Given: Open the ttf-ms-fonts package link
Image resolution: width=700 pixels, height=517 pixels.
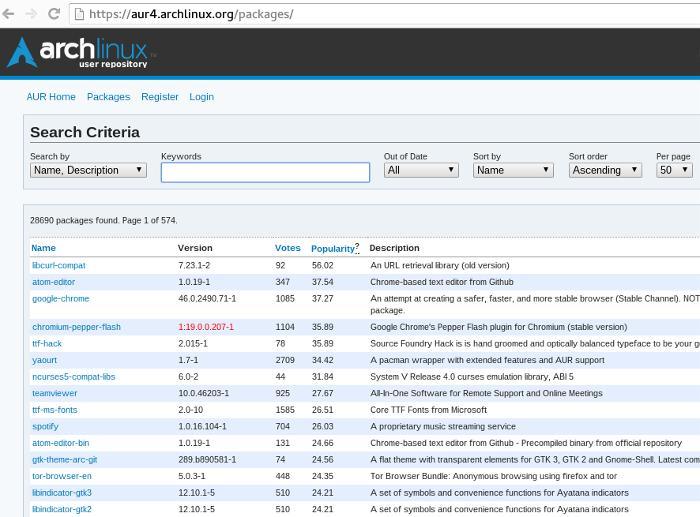Looking at the screenshot, I should (x=54, y=410).
